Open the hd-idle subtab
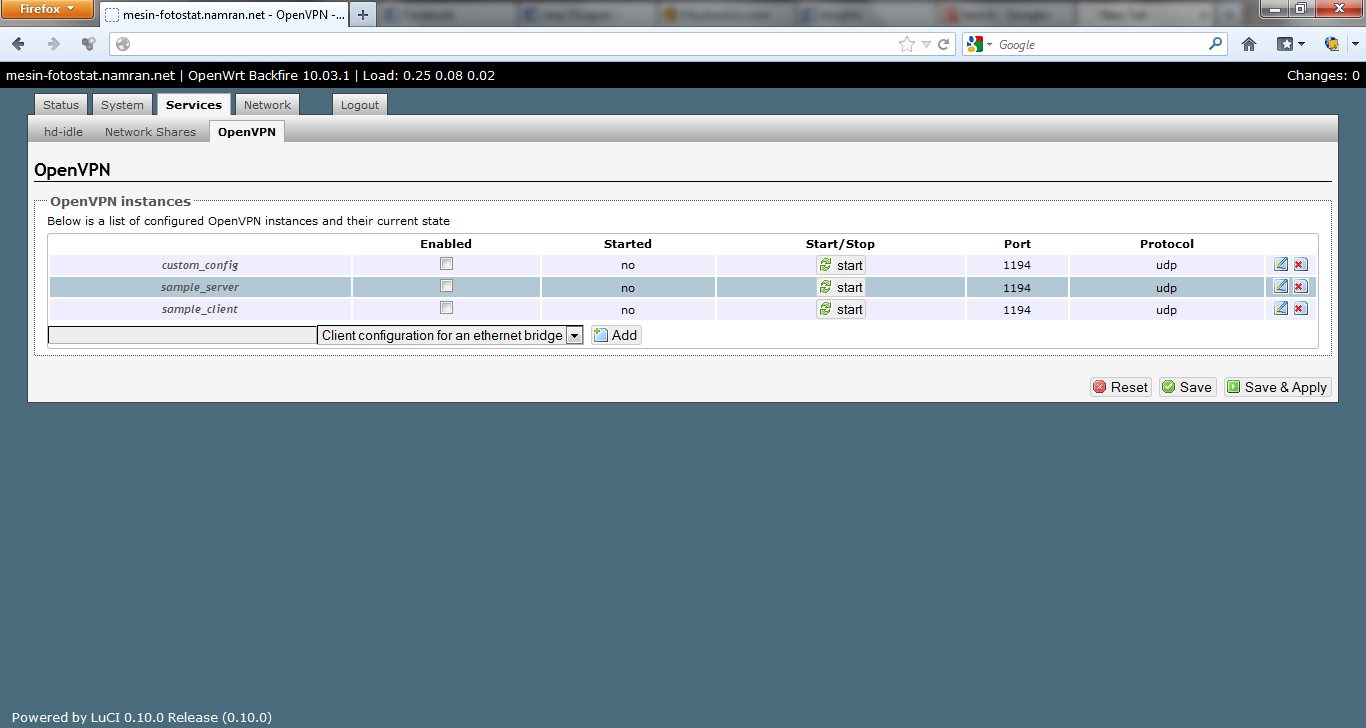 coord(63,132)
